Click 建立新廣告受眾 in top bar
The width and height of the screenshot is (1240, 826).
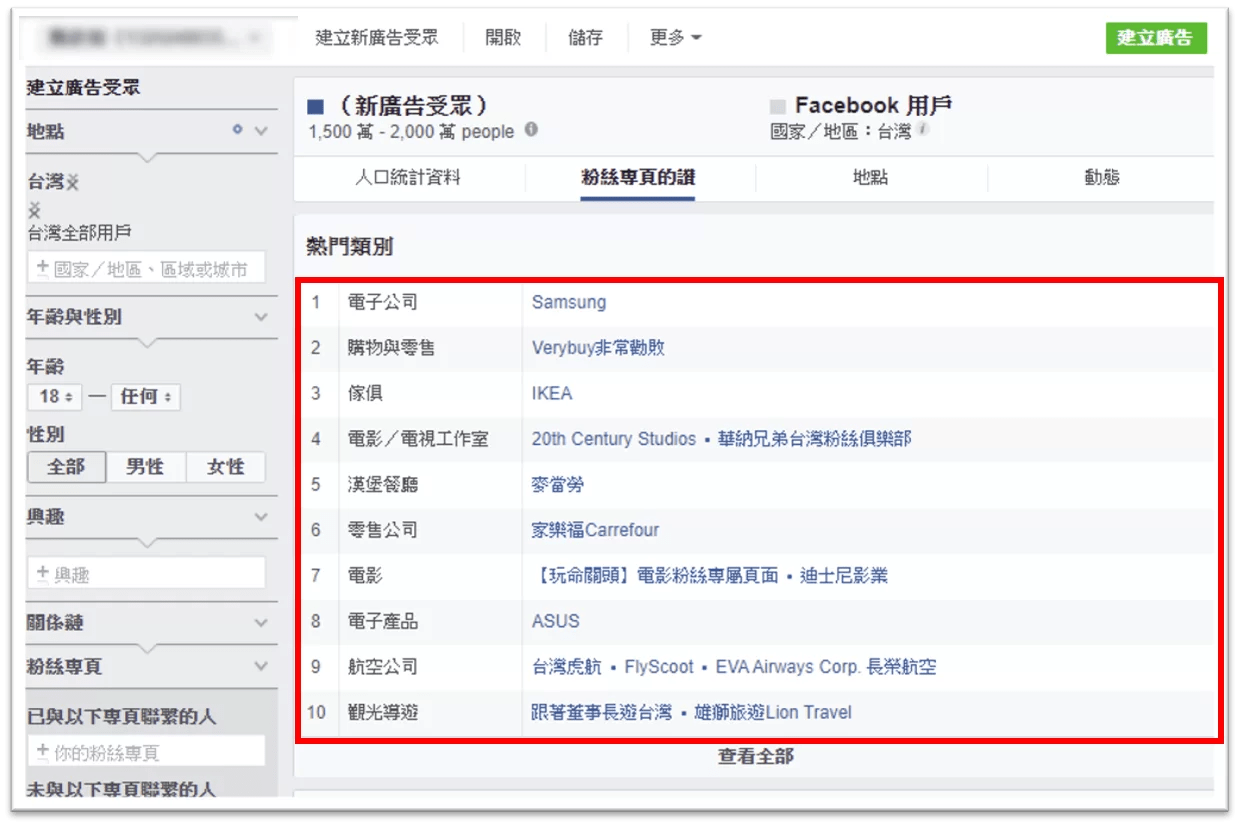(x=377, y=38)
